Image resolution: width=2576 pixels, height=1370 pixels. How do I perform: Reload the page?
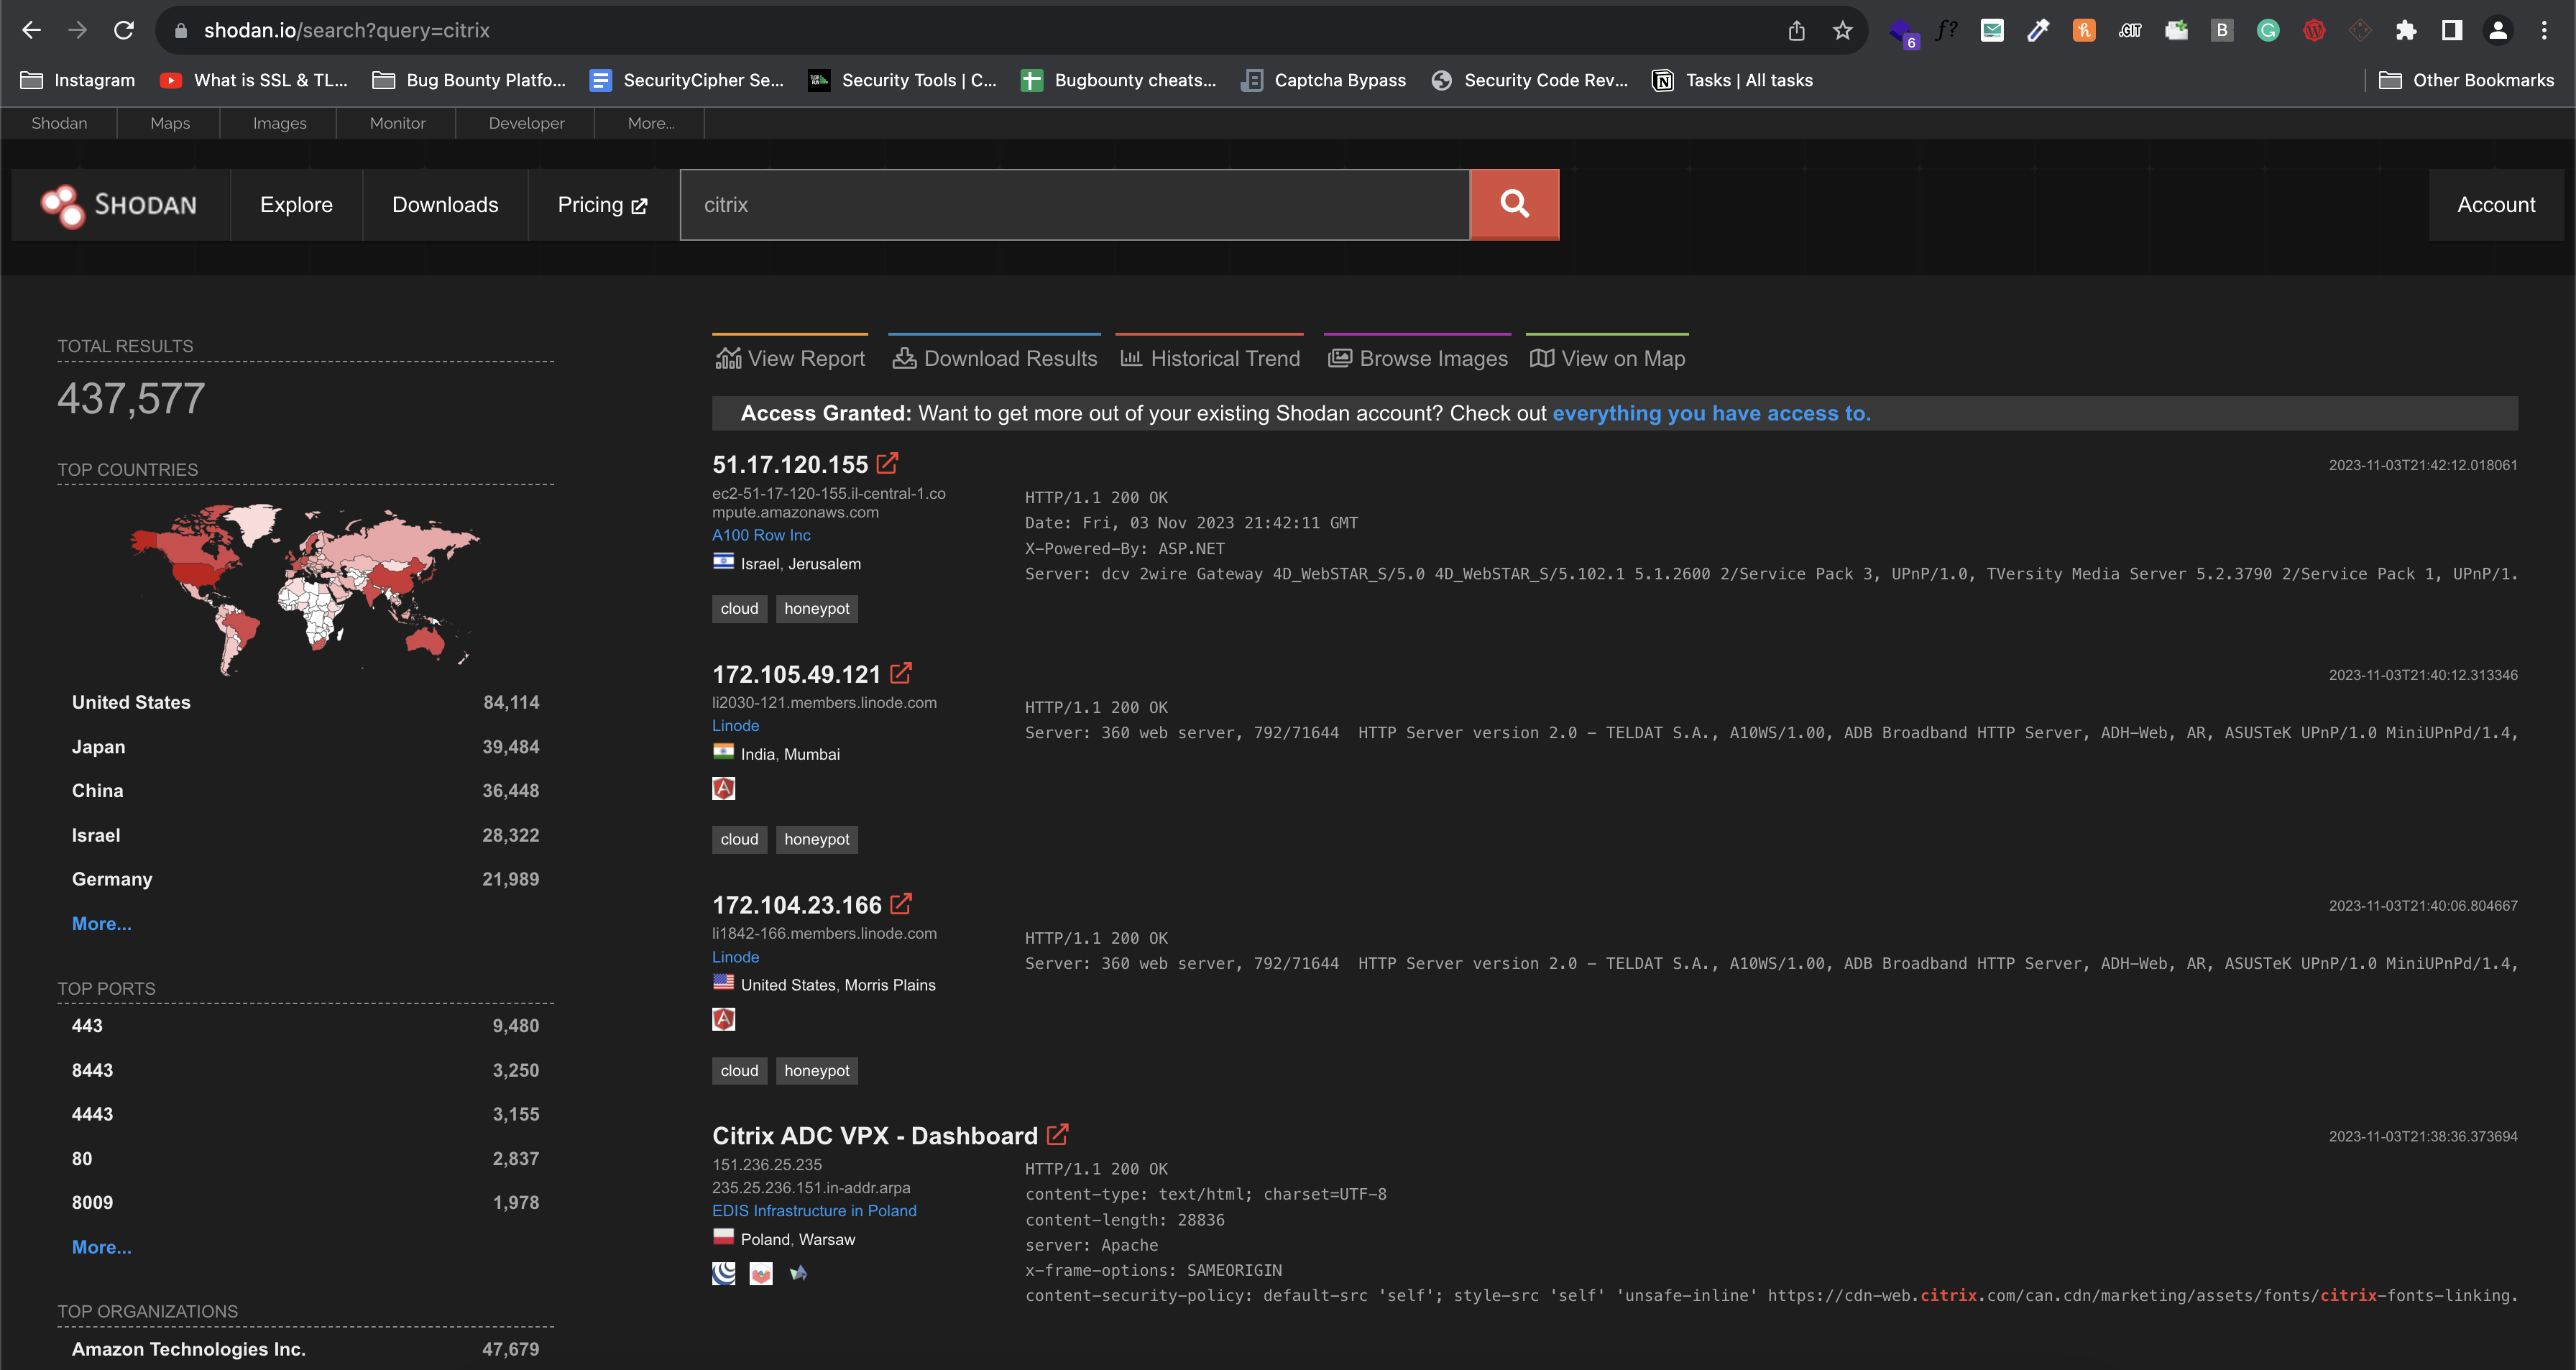124,30
